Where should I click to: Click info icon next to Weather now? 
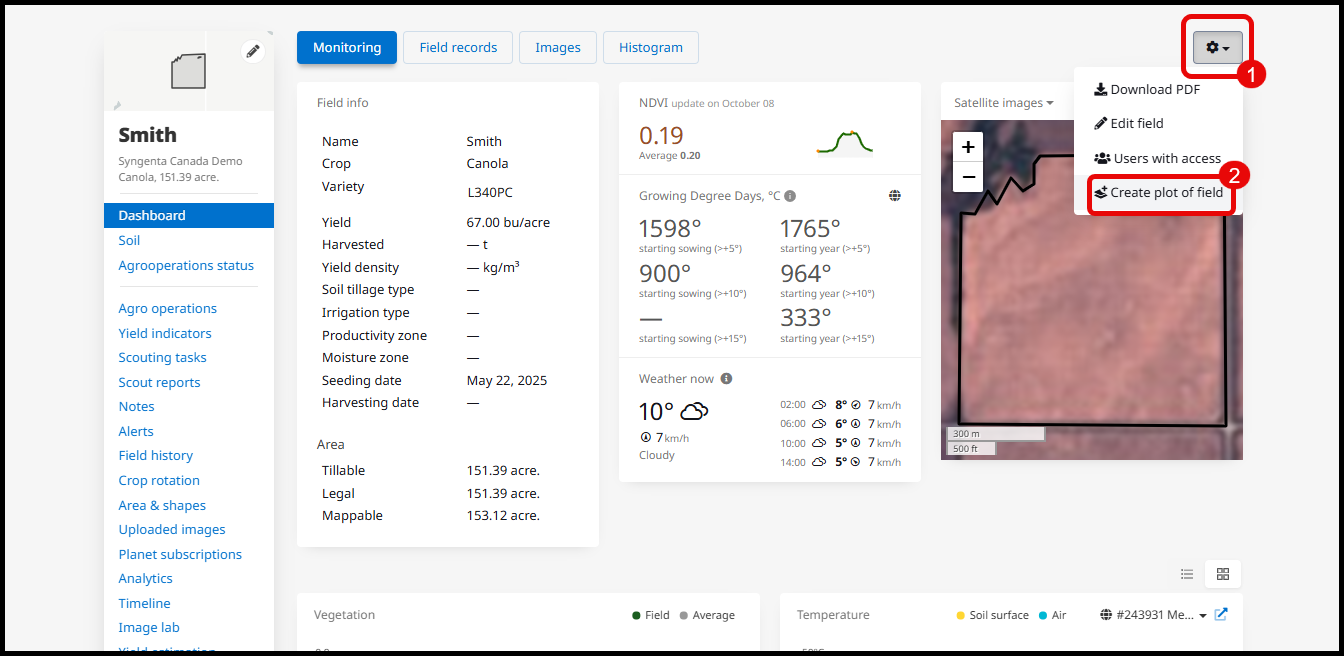pyautogui.click(x=726, y=379)
